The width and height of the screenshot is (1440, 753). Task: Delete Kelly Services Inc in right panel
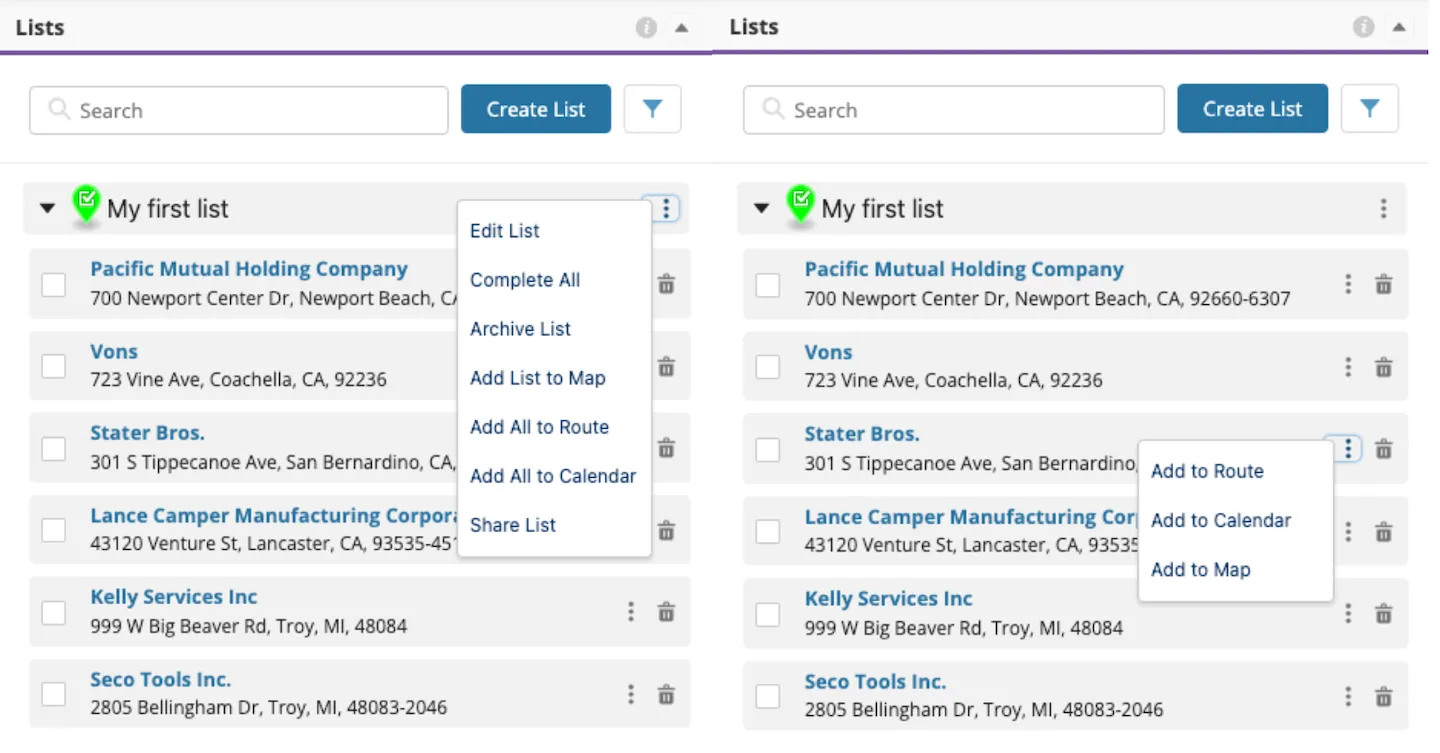click(1384, 613)
